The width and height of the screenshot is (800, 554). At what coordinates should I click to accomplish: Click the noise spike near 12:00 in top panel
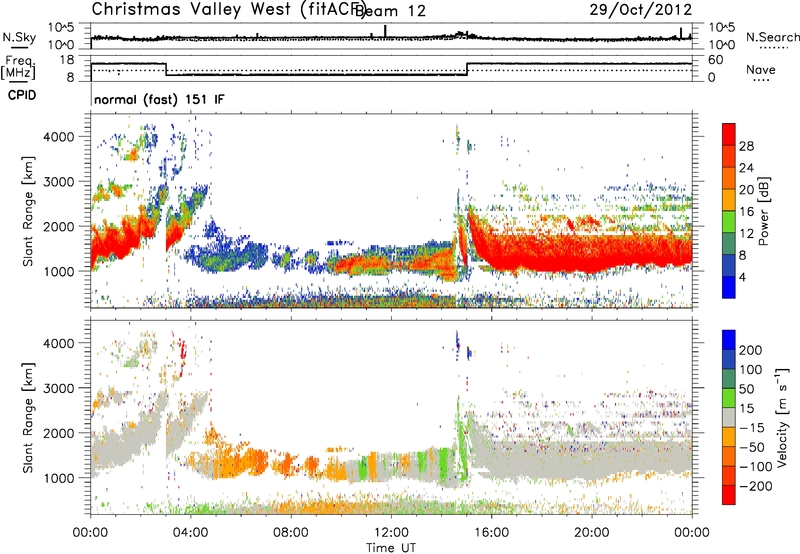(385, 31)
